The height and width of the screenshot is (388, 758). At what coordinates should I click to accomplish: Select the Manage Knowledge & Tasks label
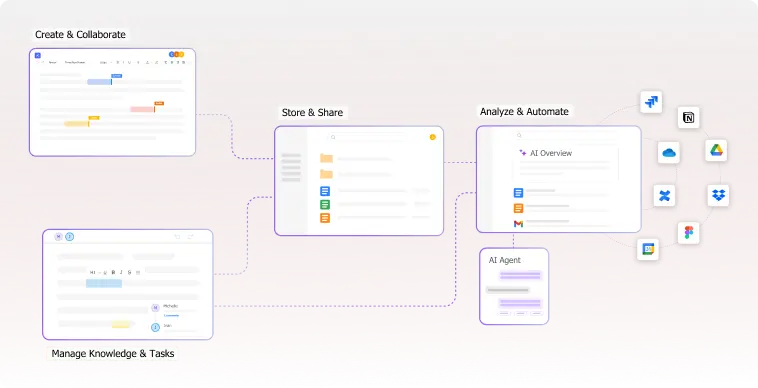(x=113, y=354)
